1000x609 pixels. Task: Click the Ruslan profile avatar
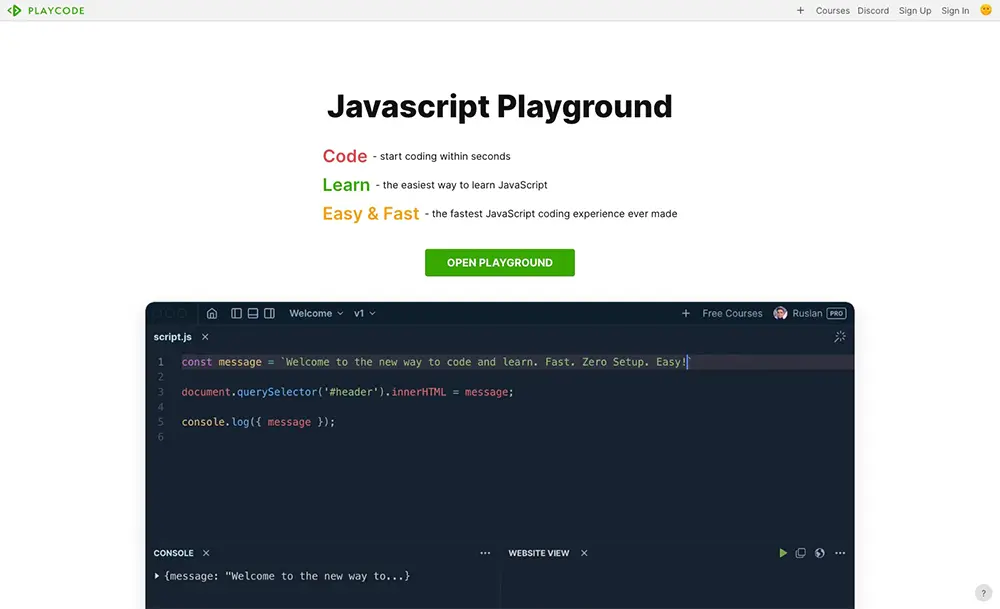[780, 313]
